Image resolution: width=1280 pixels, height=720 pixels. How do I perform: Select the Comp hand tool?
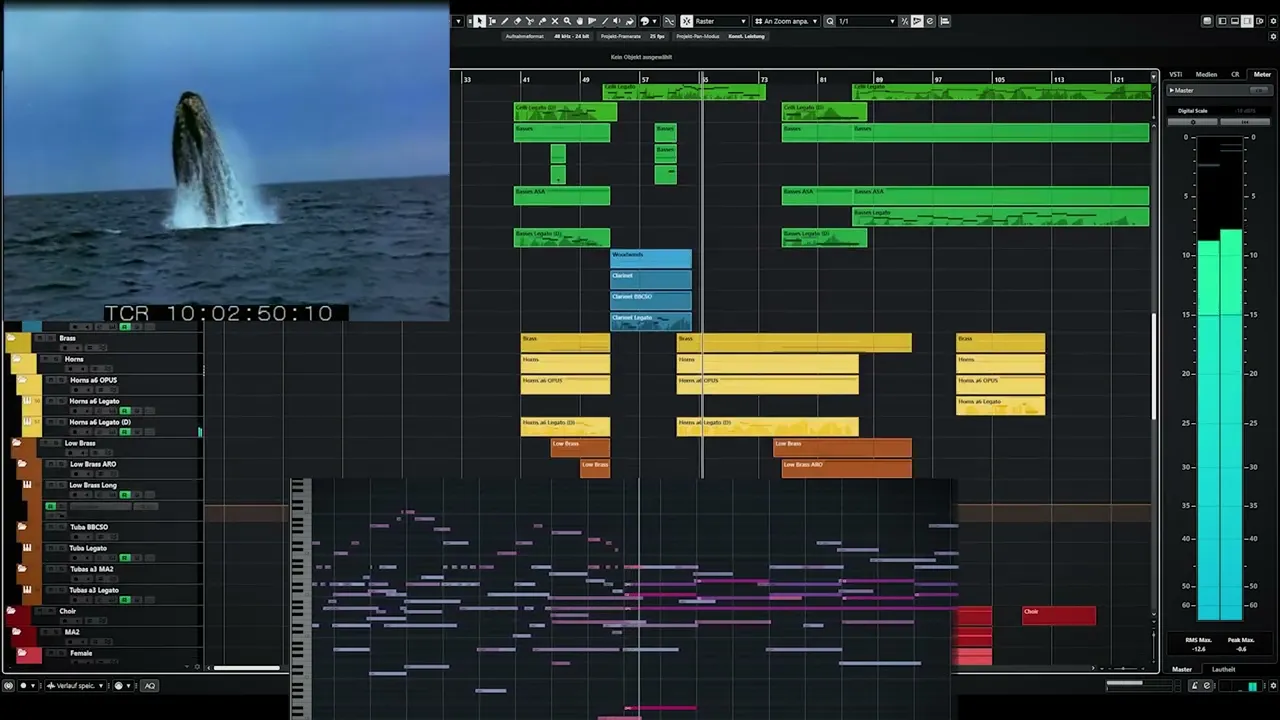click(x=580, y=21)
